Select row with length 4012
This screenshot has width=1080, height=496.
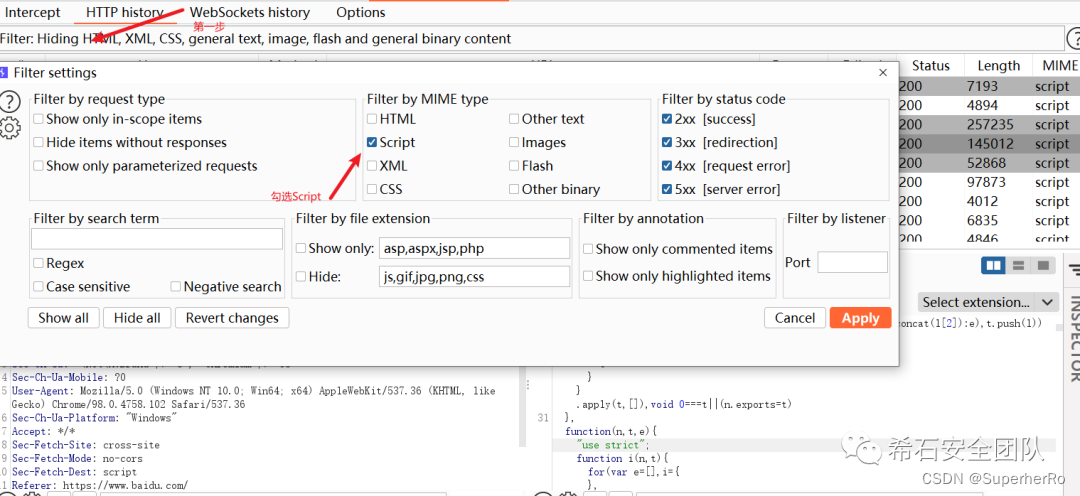[x=989, y=202]
